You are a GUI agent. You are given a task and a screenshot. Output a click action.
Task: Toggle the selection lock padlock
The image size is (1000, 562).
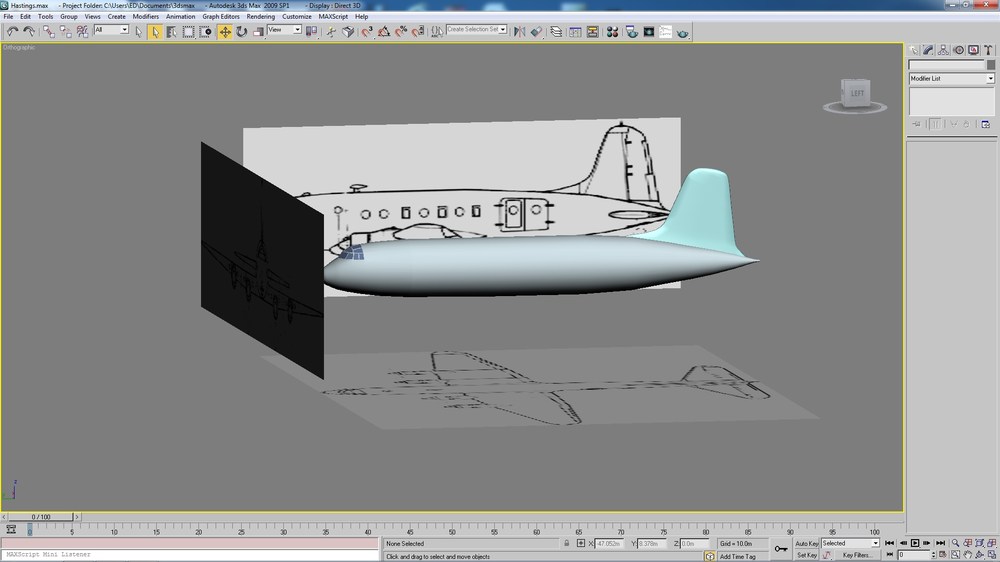click(566, 544)
